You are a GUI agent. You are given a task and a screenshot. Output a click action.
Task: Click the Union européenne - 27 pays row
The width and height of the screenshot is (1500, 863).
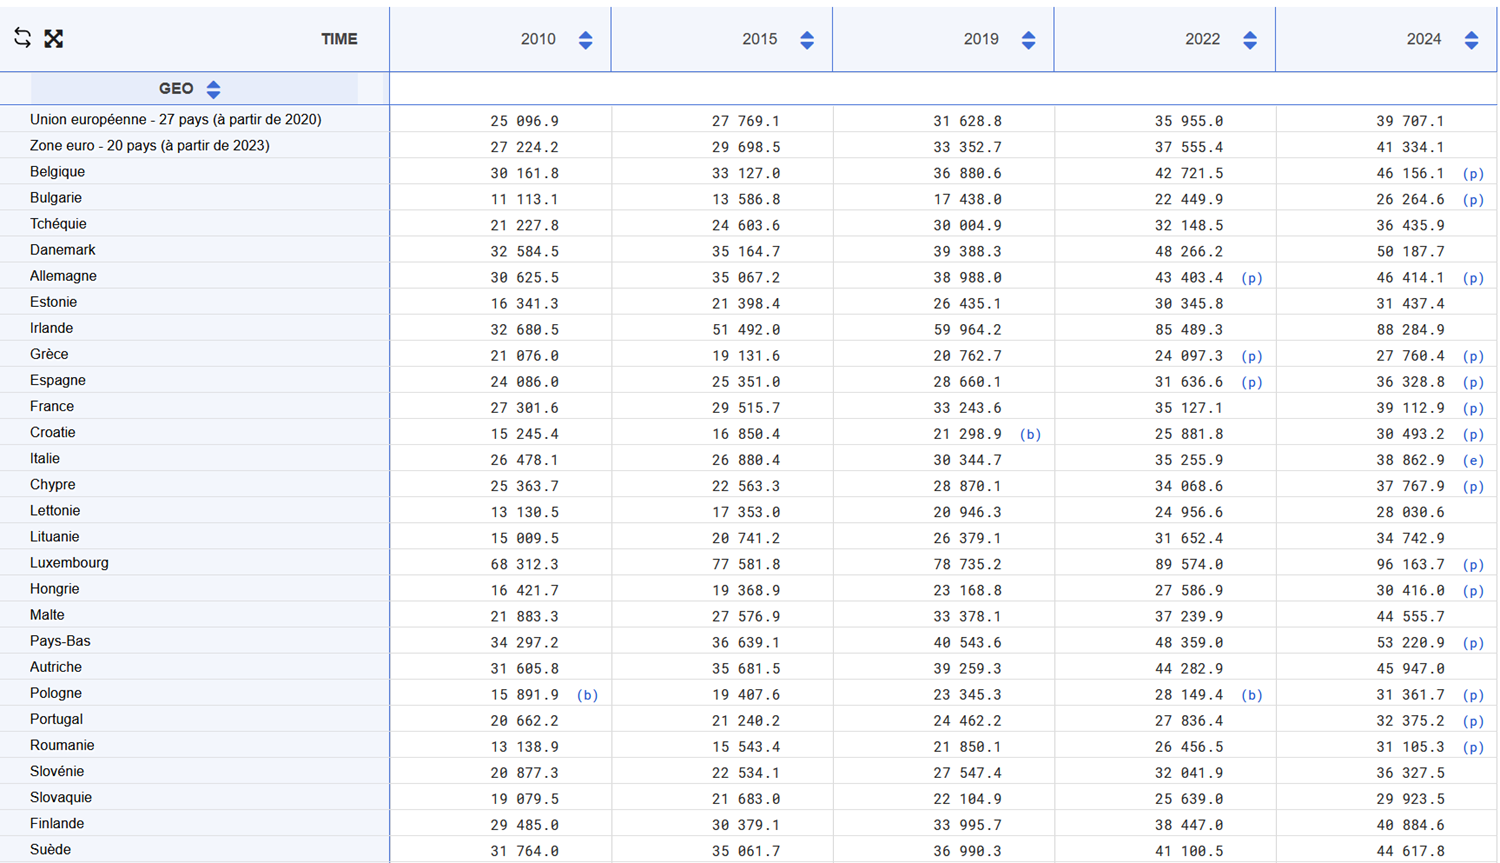[175, 120]
